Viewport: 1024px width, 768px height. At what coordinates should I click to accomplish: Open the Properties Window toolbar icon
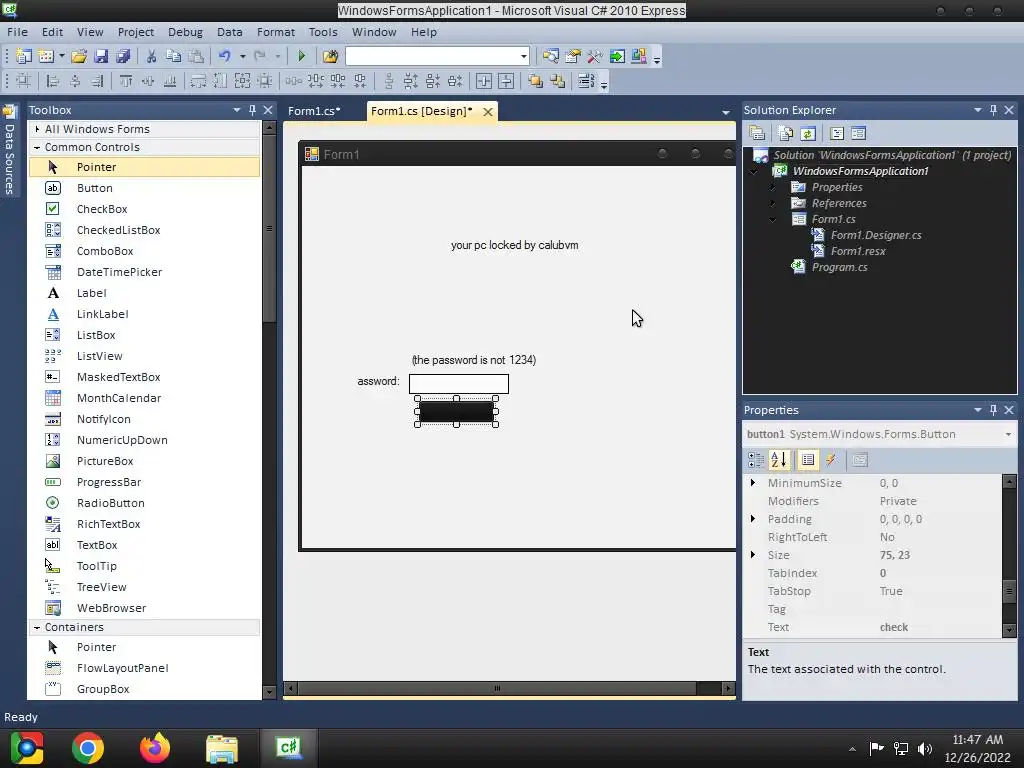pyautogui.click(x=573, y=56)
